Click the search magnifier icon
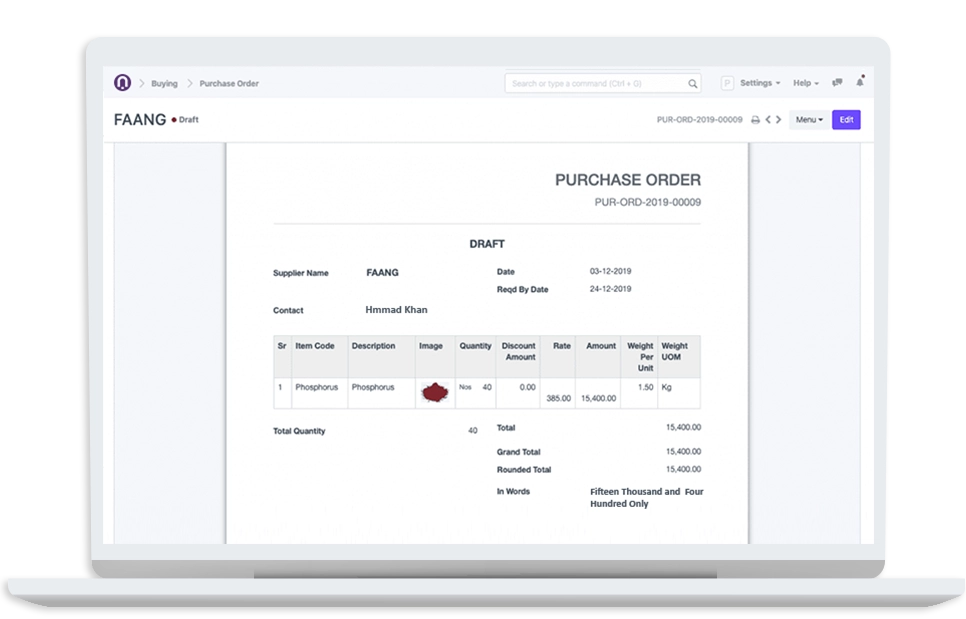Viewport: 966px width, 619px height. point(692,84)
